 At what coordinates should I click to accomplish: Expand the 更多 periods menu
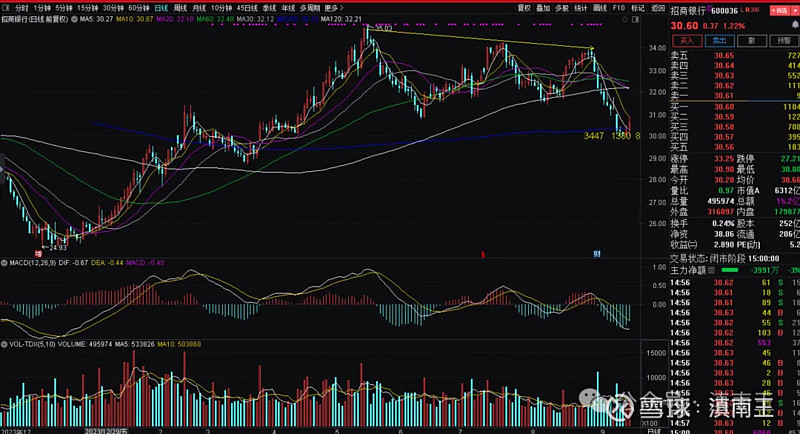coord(334,8)
